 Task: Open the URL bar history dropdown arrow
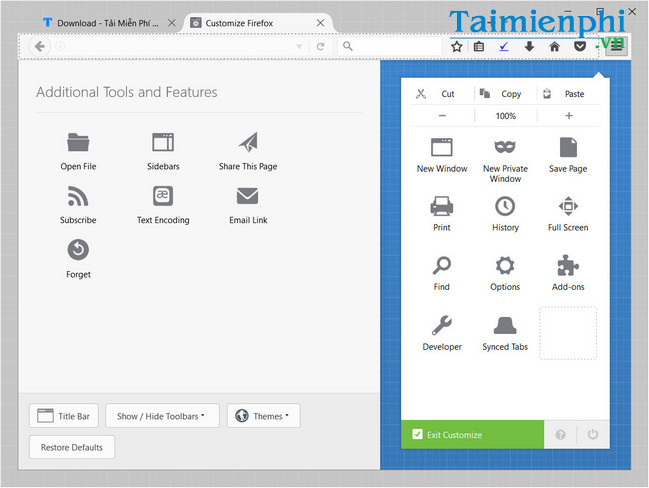(x=299, y=46)
